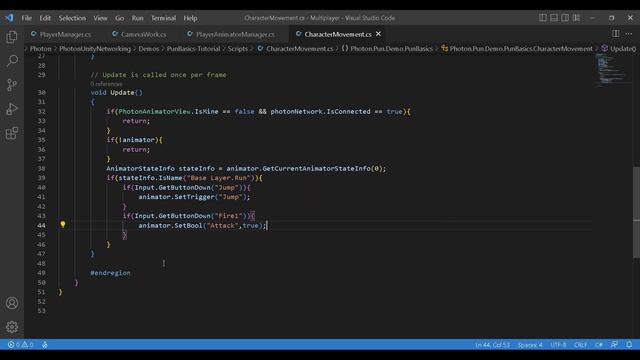This screenshot has width=640, height=360.
Task: Switch to the PlayerManager.cs tab
Action: click(x=61, y=34)
